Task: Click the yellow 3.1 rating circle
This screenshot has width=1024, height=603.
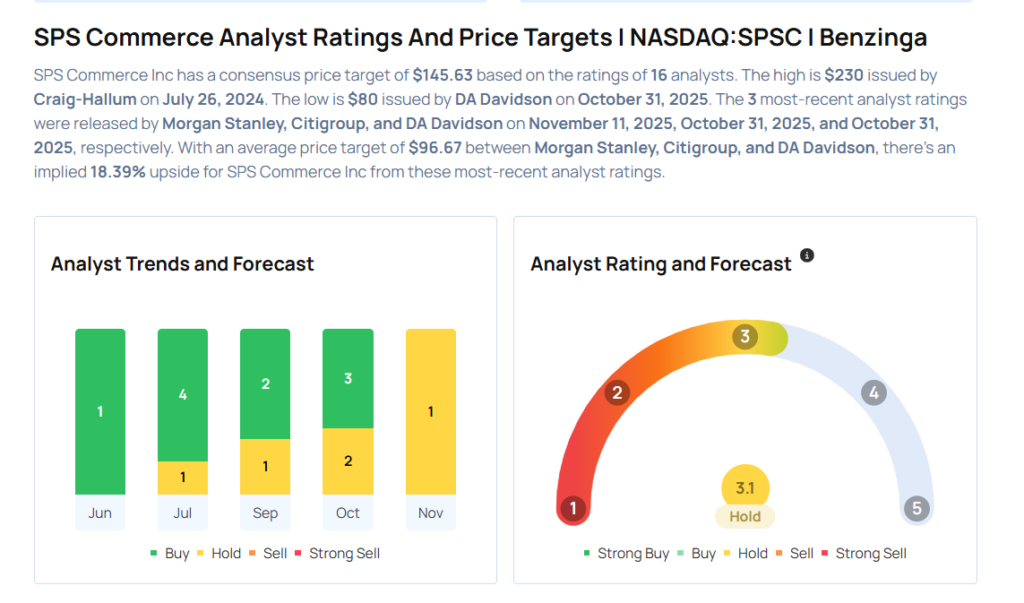Action: [745, 488]
